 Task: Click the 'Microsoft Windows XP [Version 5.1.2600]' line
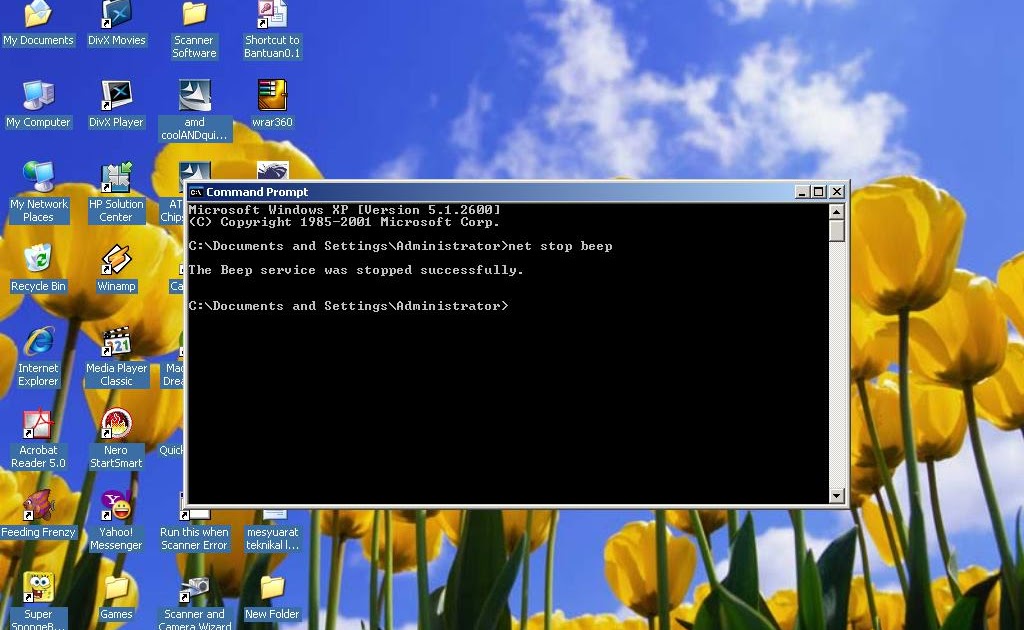pyautogui.click(x=344, y=210)
